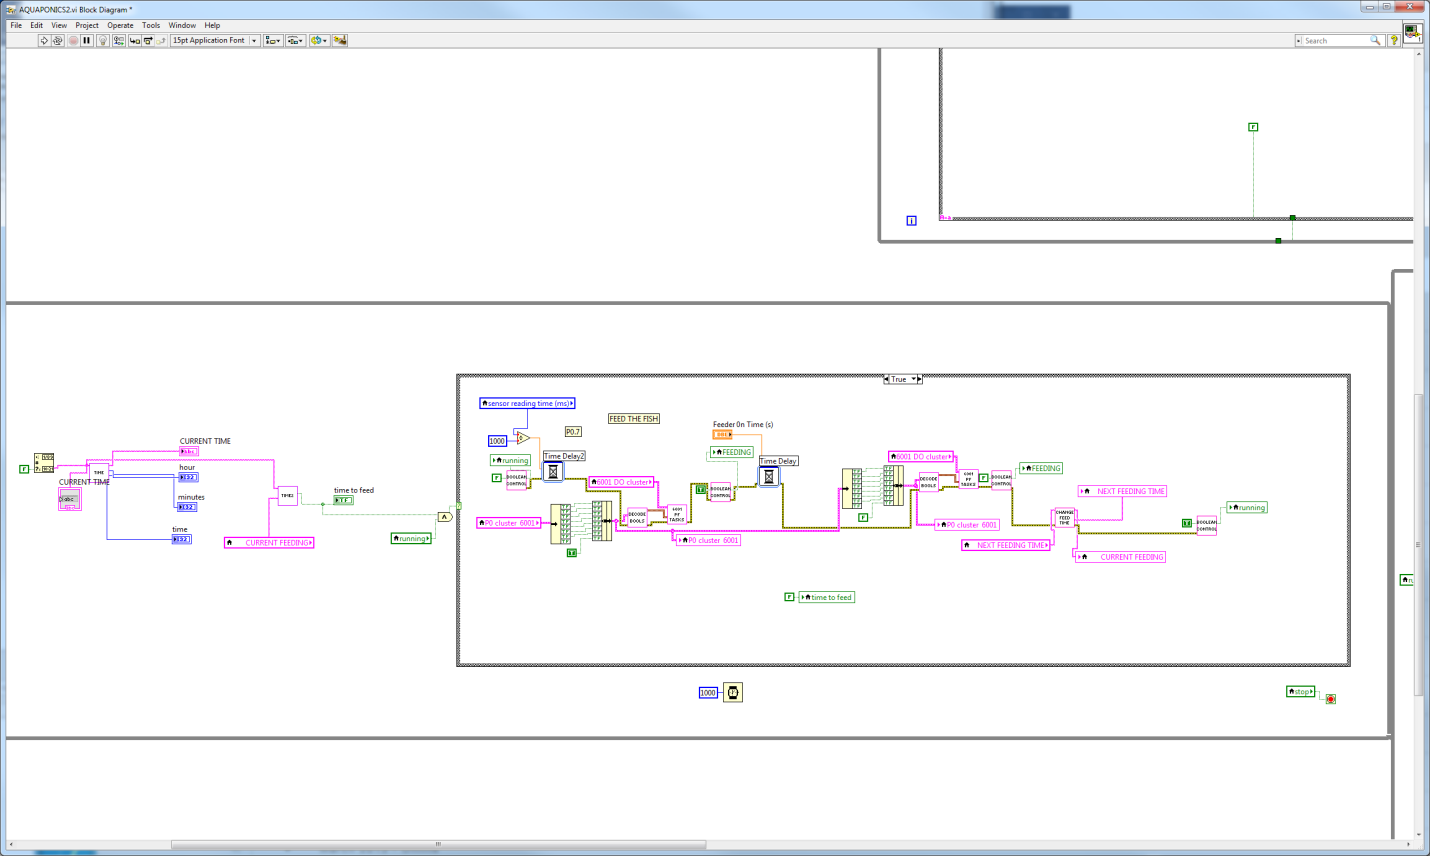Open the Tools menu
The width and height of the screenshot is (1430, 856).
click(151, 25)
